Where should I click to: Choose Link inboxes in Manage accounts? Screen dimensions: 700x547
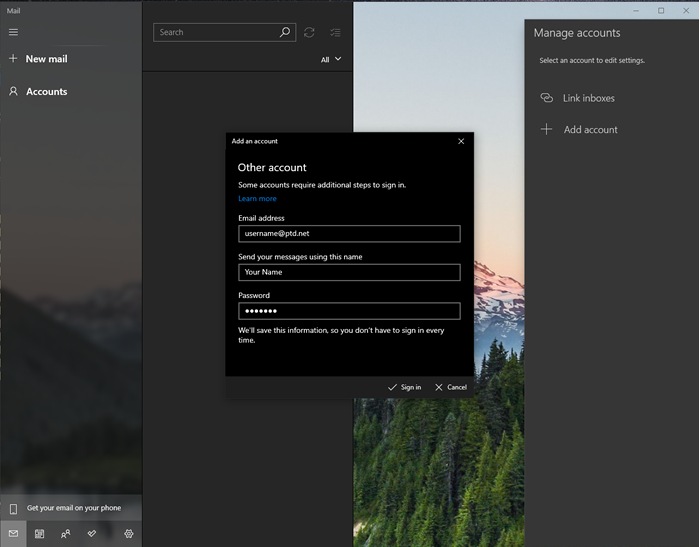point(588,98)
